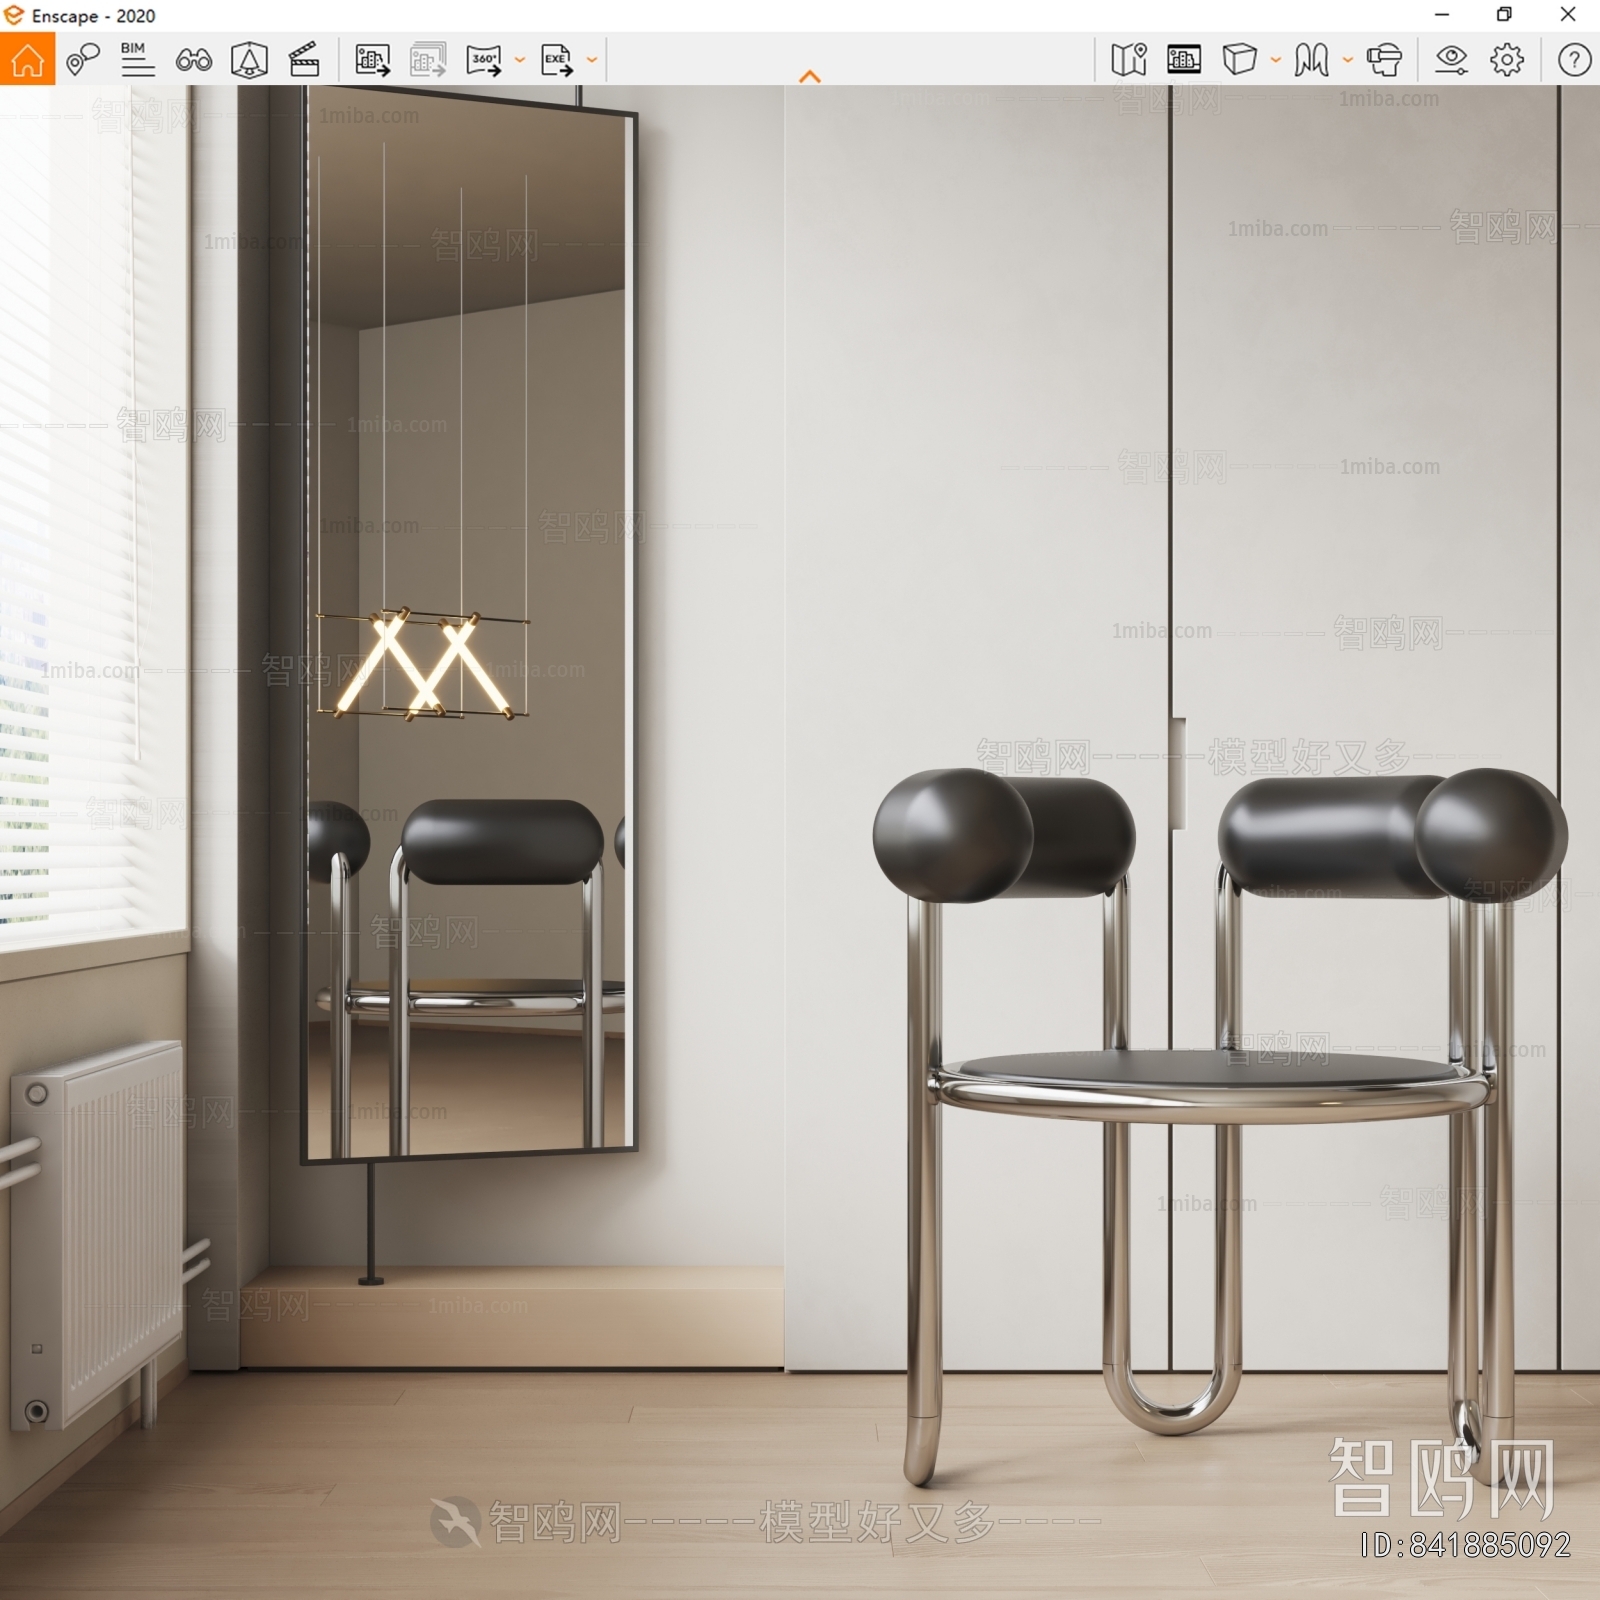The height and width of the screenshot is (1600, 1600).
Task: Toggle the safe frame icon
Action: 1184,60
